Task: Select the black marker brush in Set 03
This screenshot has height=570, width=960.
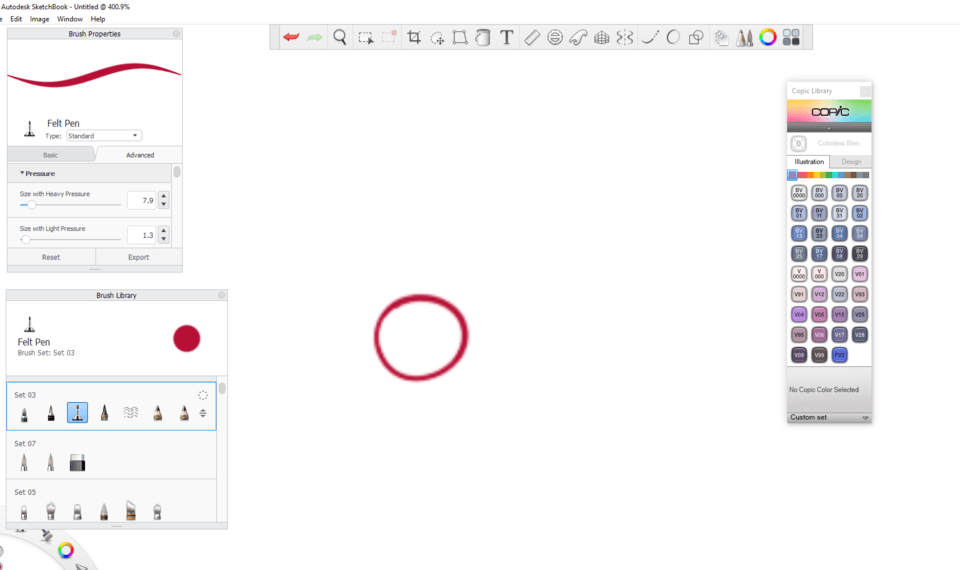Action: coord(51,413)
